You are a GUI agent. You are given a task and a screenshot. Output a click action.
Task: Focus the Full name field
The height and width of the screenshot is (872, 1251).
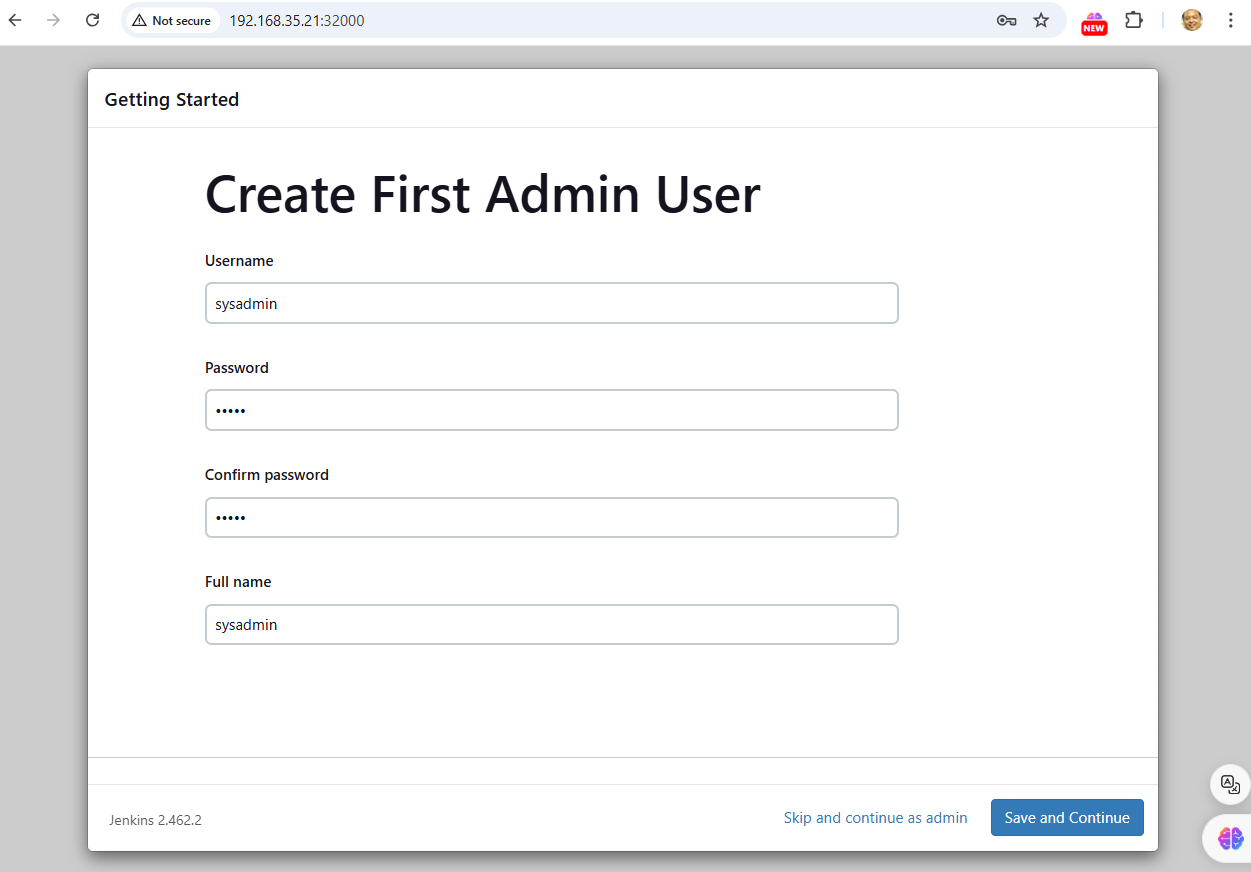pyautogui.click(x=552, y=624)
